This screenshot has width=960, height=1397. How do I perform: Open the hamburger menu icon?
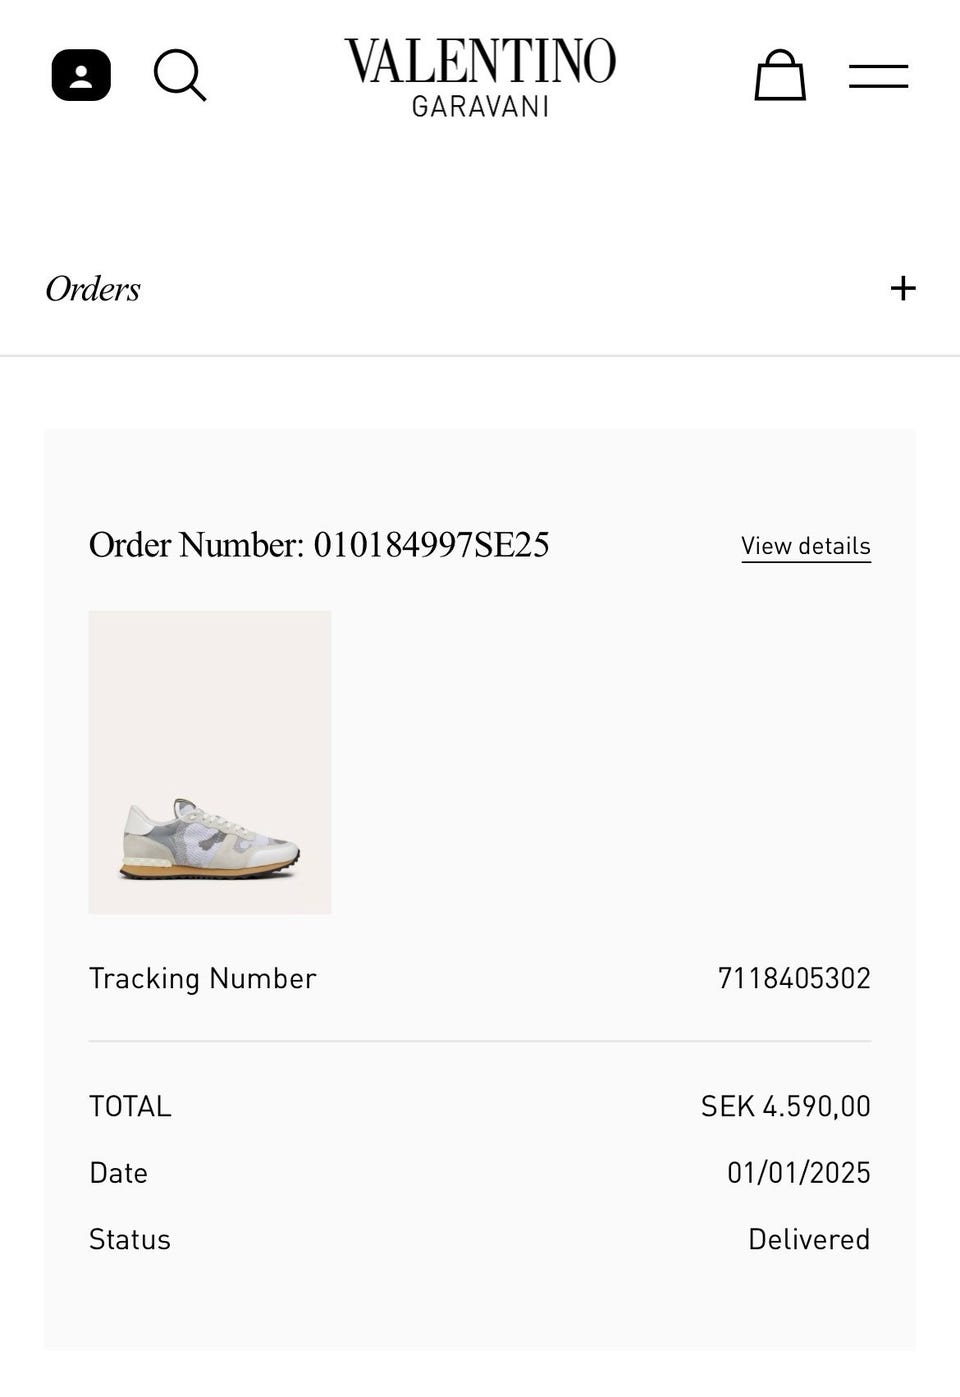(x=878, y=76)
